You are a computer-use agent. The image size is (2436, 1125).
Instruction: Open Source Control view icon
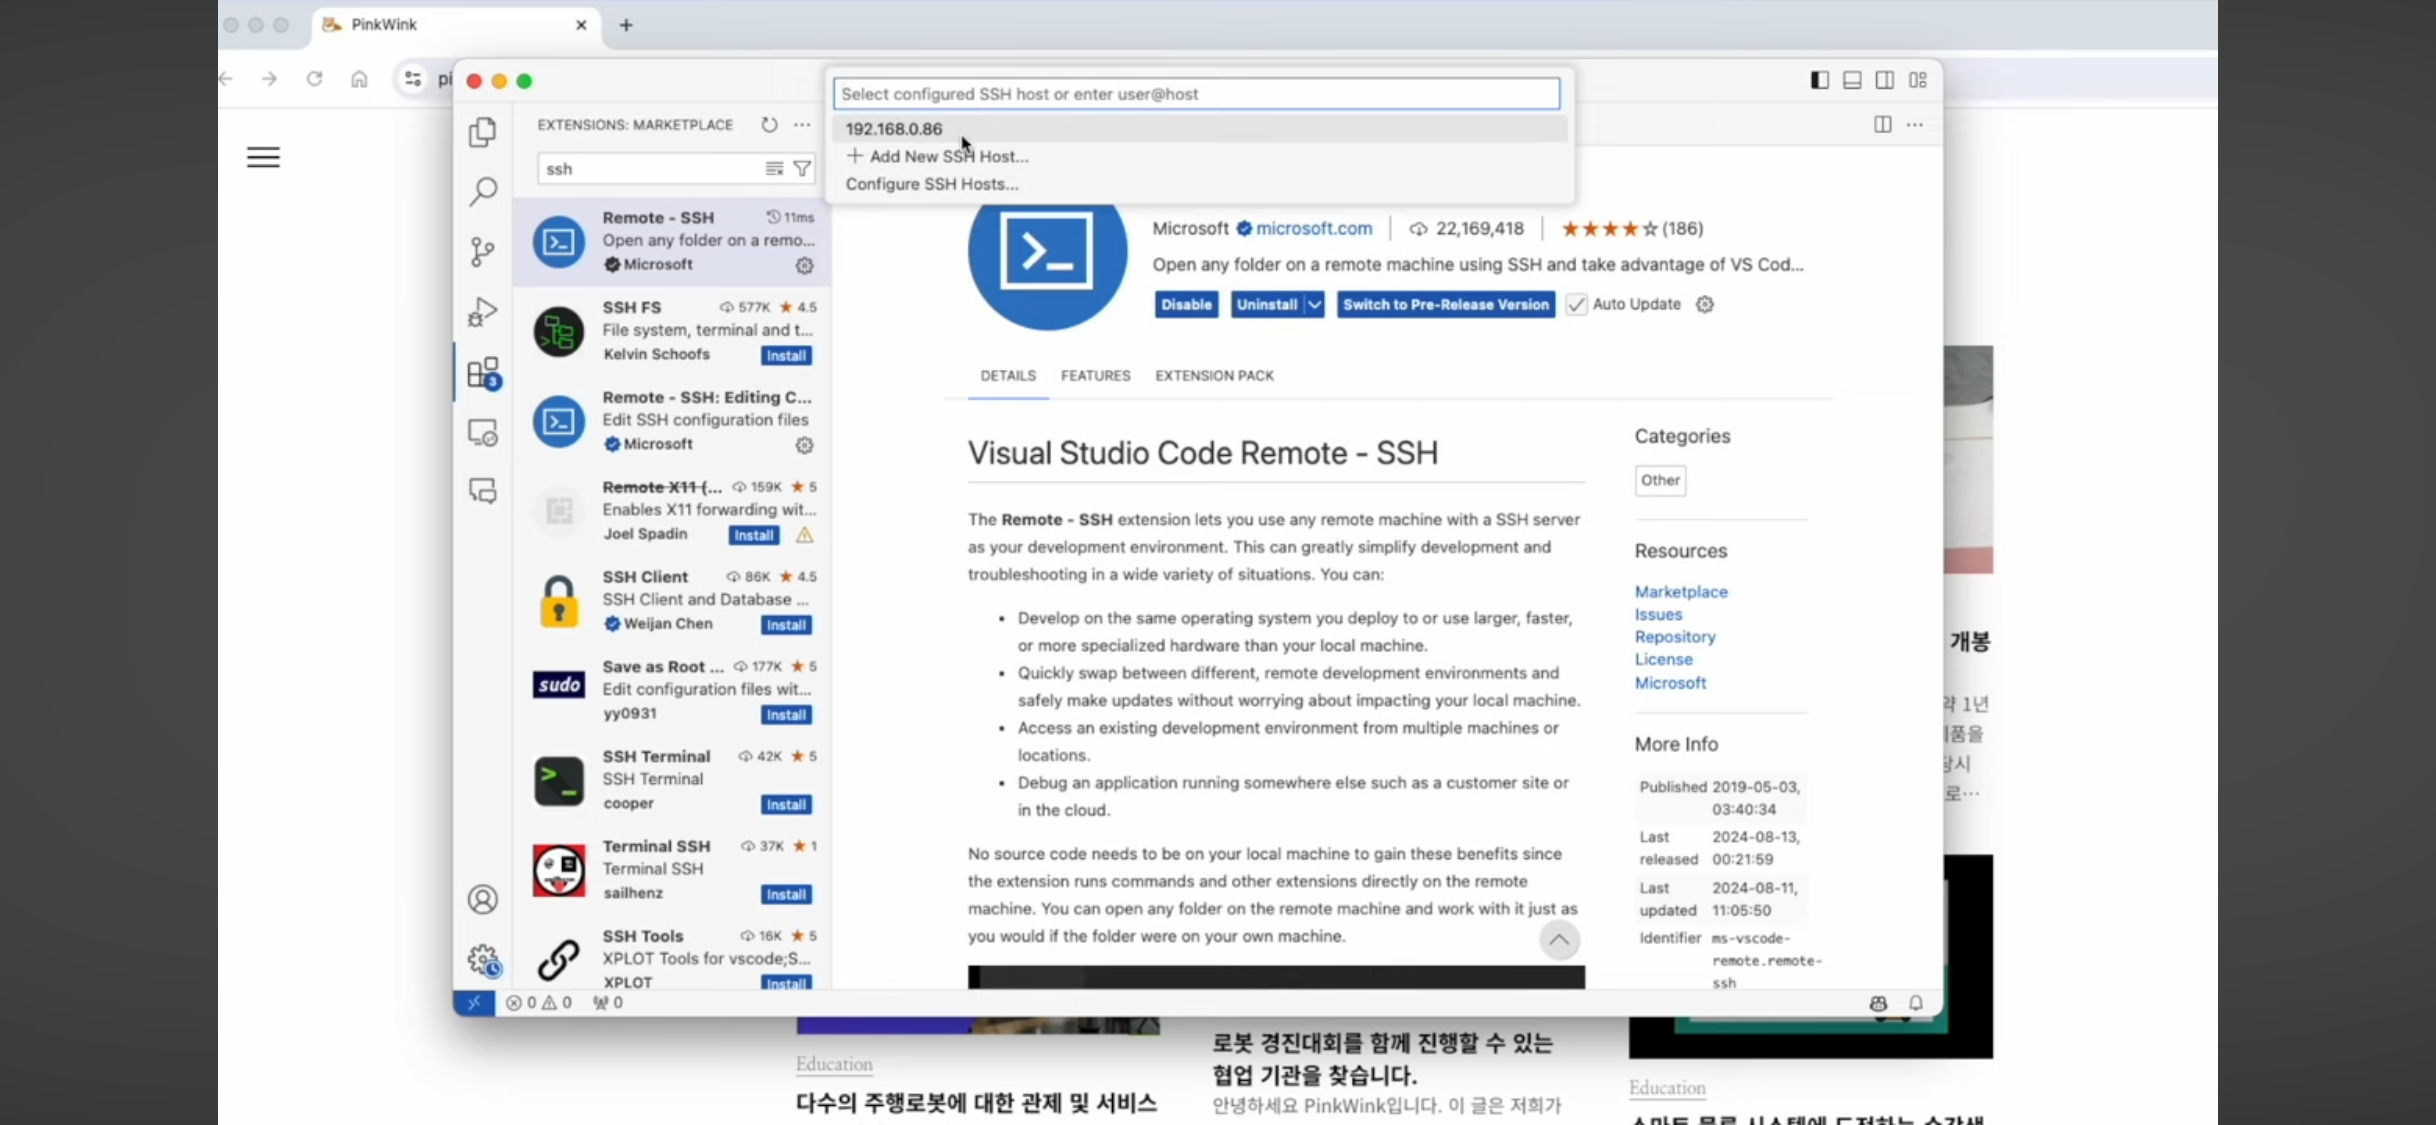[x=483, y=252]
